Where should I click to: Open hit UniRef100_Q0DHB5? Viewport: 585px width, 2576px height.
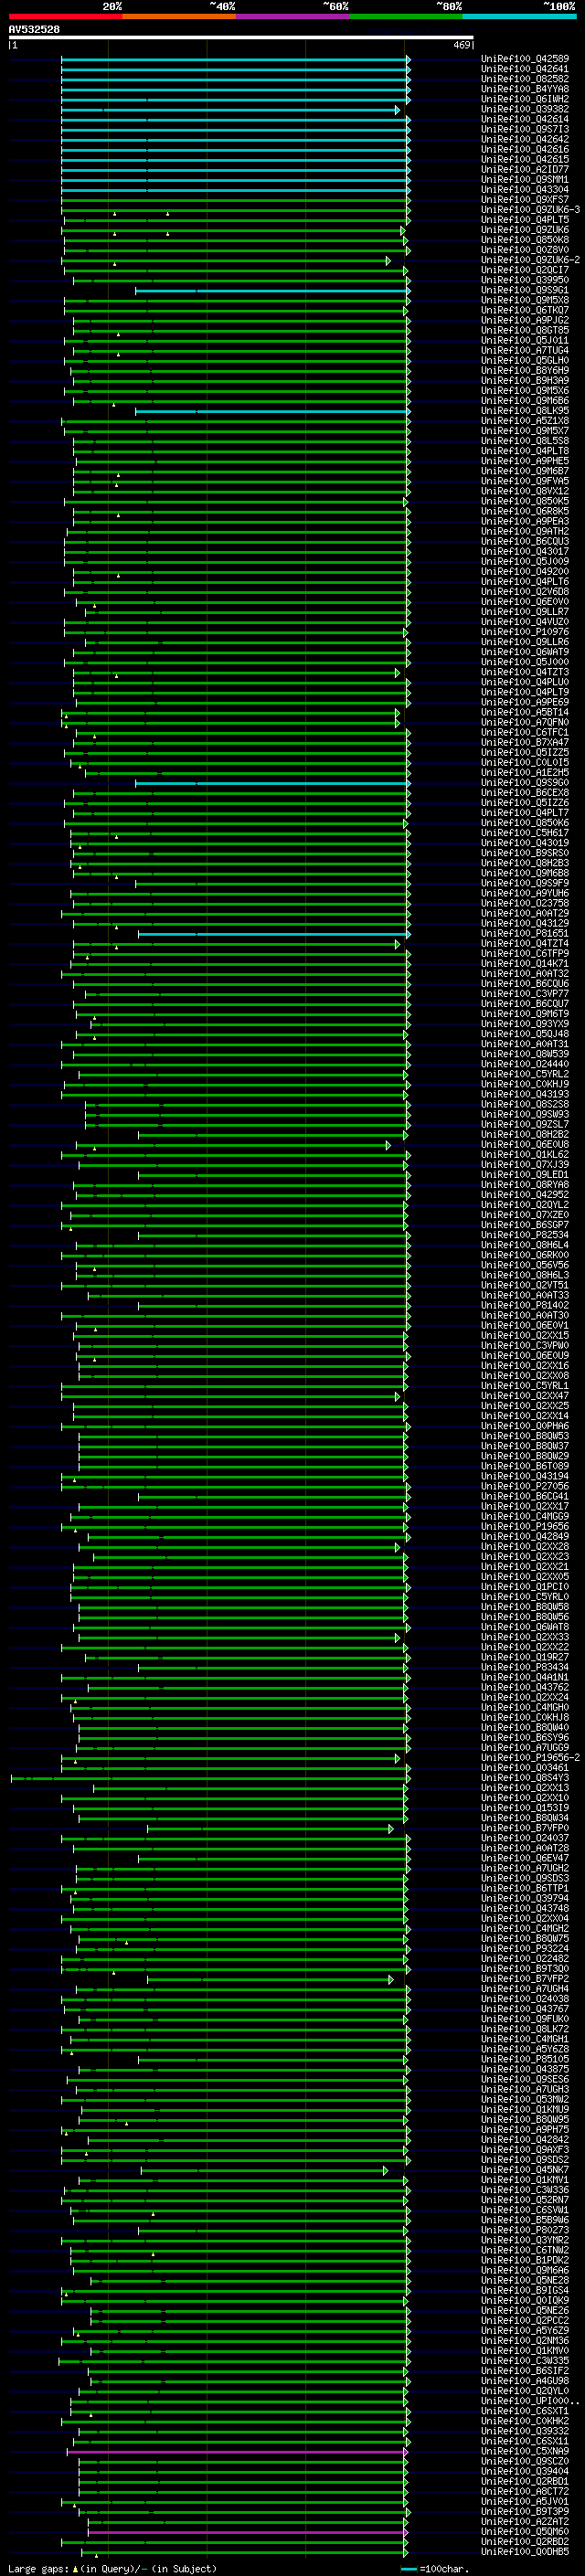(525, 2552)
